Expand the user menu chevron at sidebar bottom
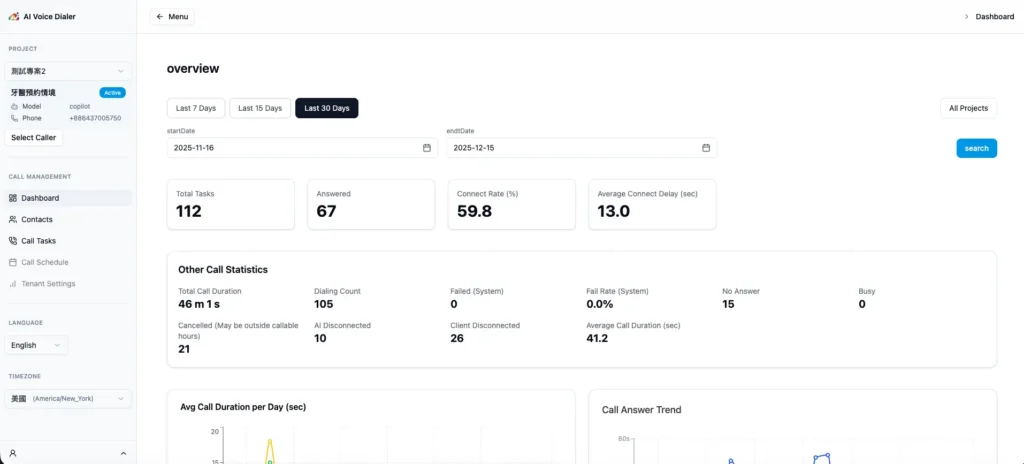The height and width of the screenshot is (464, 1024). [x=123, y=453]
